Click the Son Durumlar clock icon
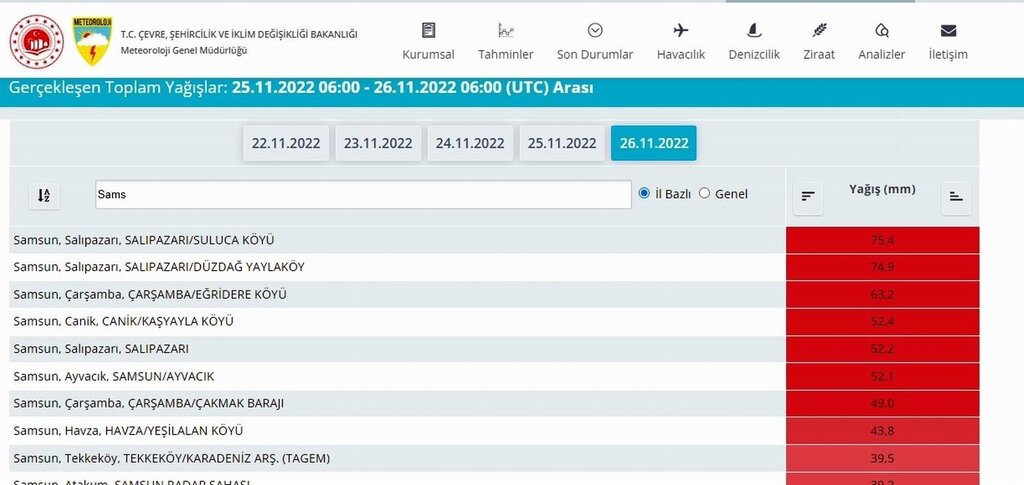 click(595, 30)
